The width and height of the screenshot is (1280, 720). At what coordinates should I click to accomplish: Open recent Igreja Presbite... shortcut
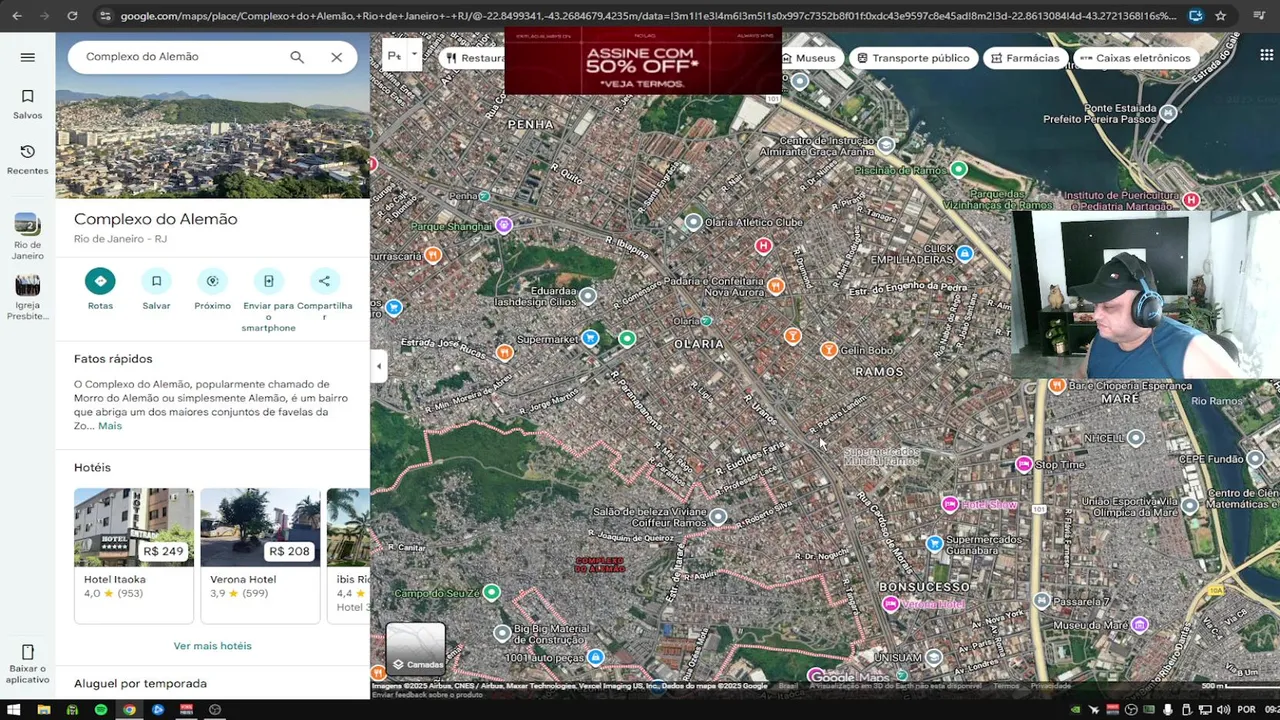tap(27, 297)
